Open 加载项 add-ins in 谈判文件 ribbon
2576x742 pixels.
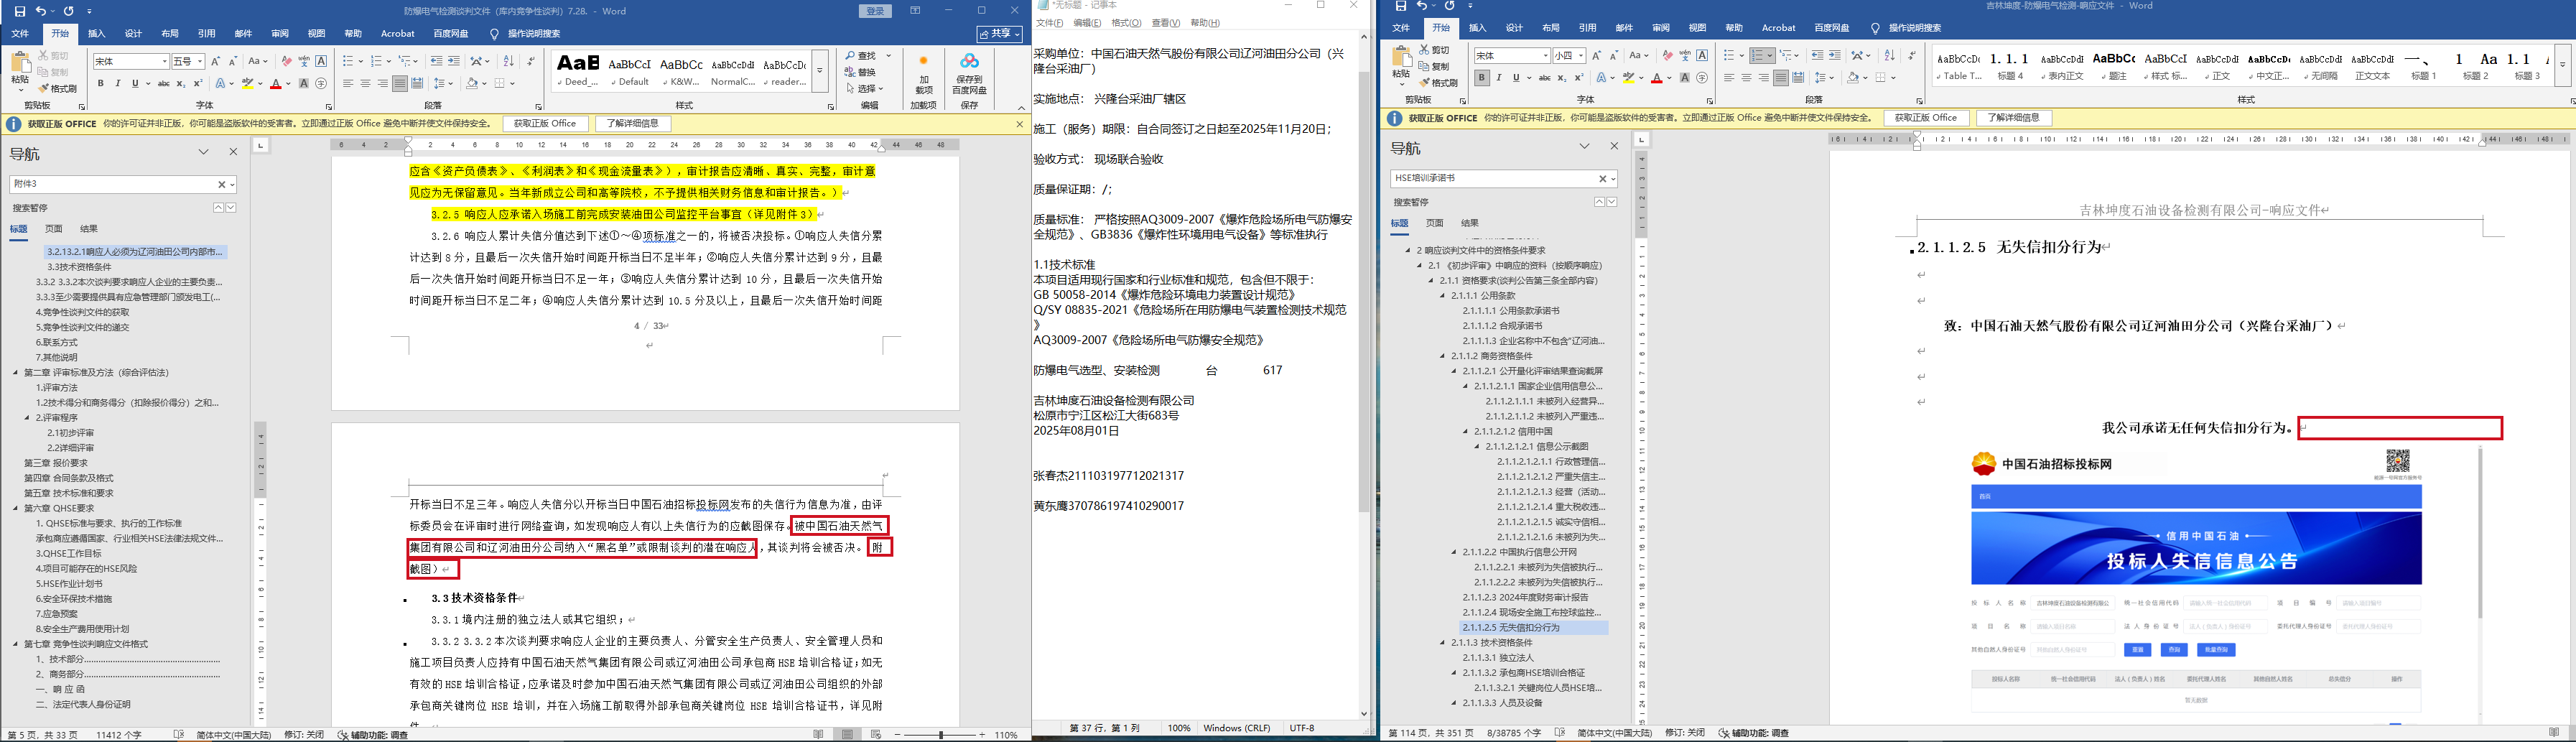pos(923,75)
